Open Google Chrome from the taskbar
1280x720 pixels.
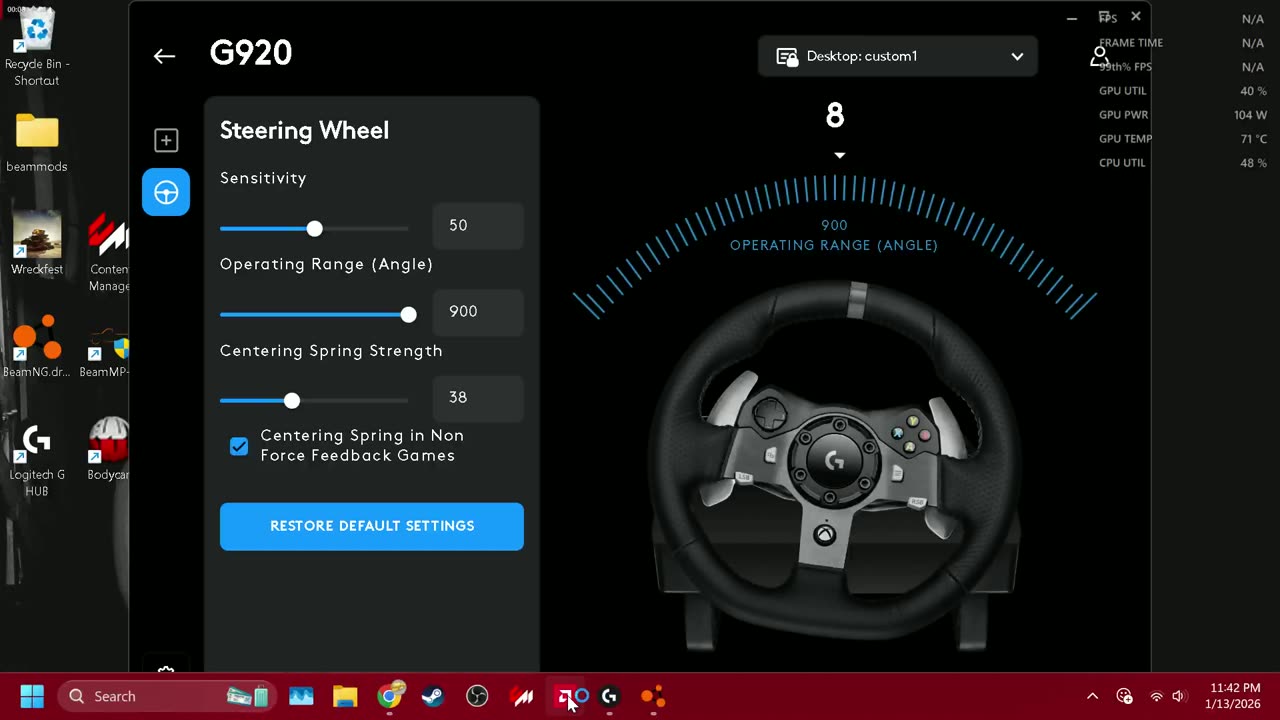point(390,696)
